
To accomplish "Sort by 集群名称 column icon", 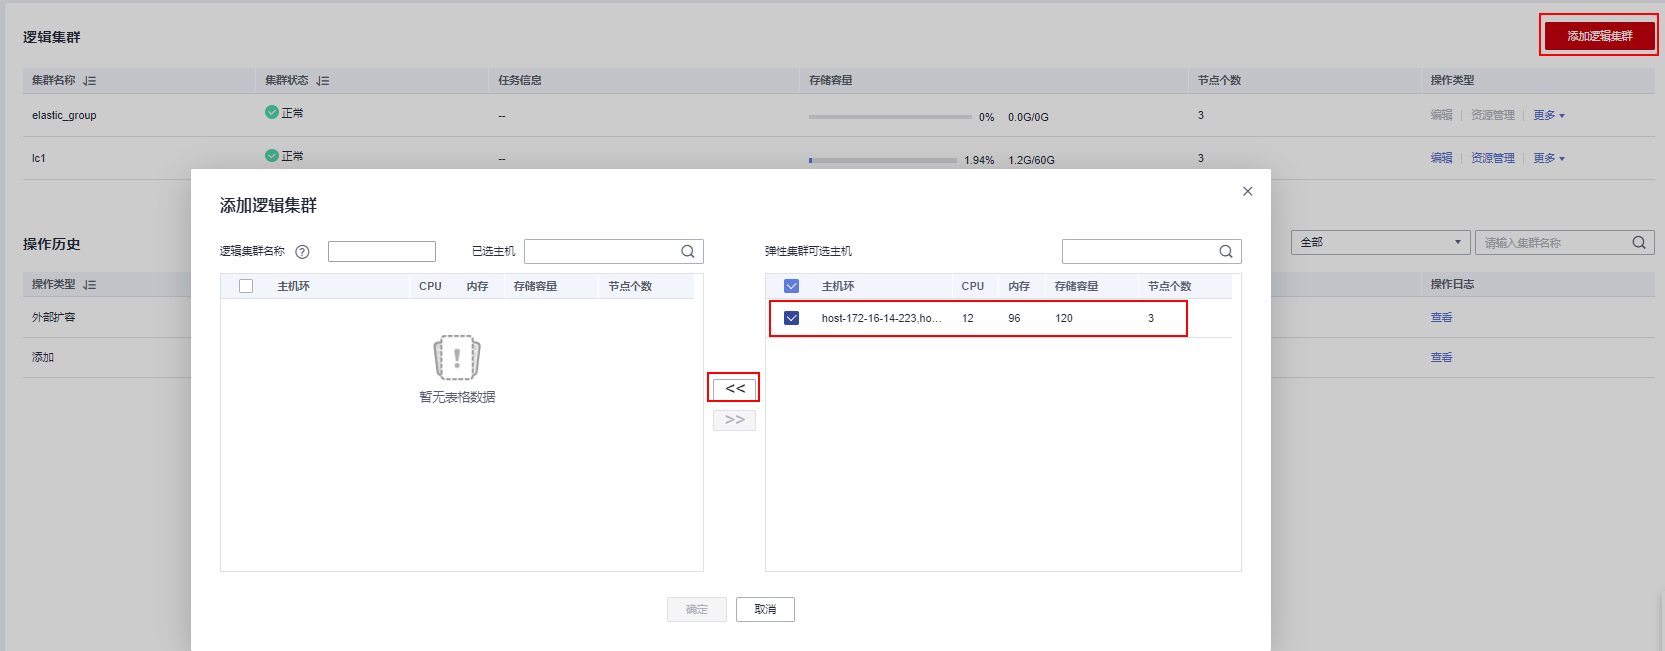I will tap(90, 81).
